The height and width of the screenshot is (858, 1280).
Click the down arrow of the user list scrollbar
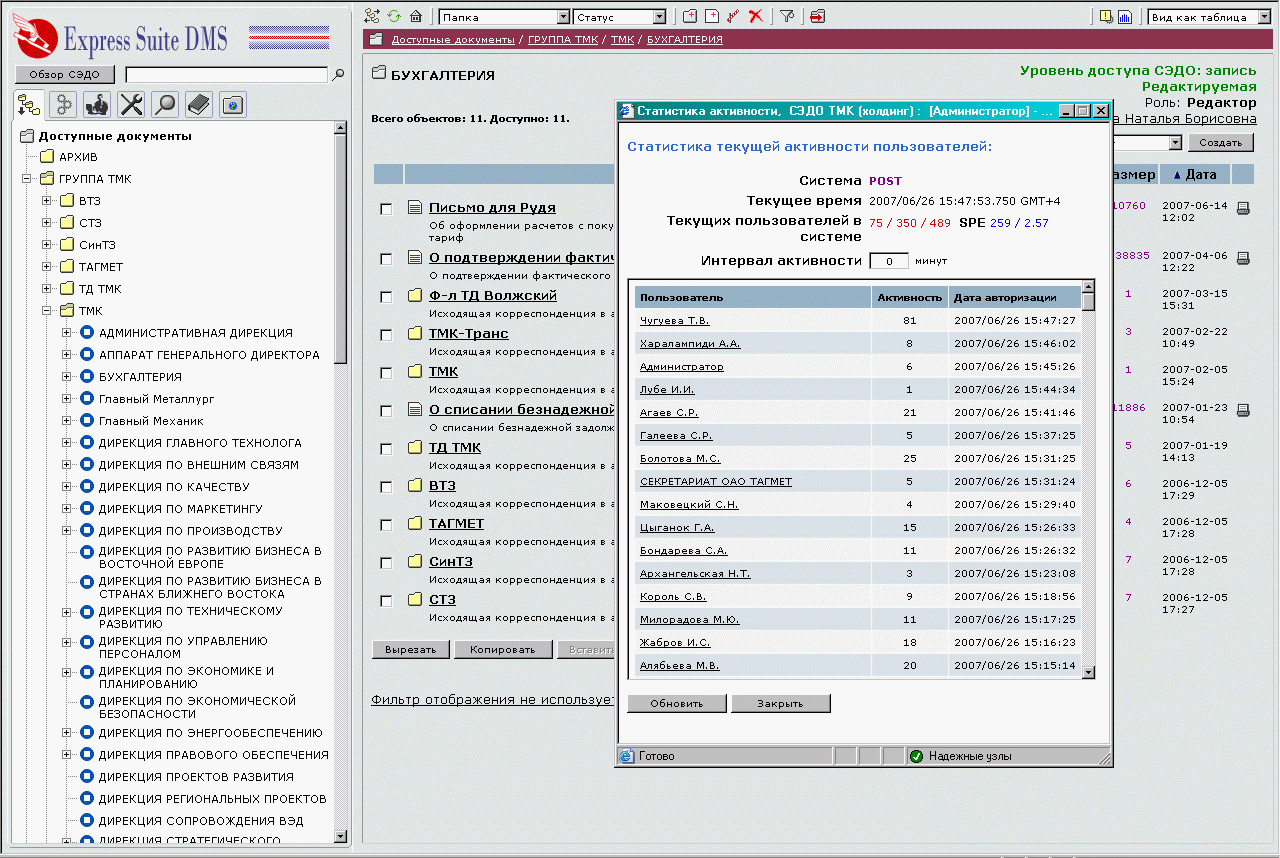(x=1088, y=671)
